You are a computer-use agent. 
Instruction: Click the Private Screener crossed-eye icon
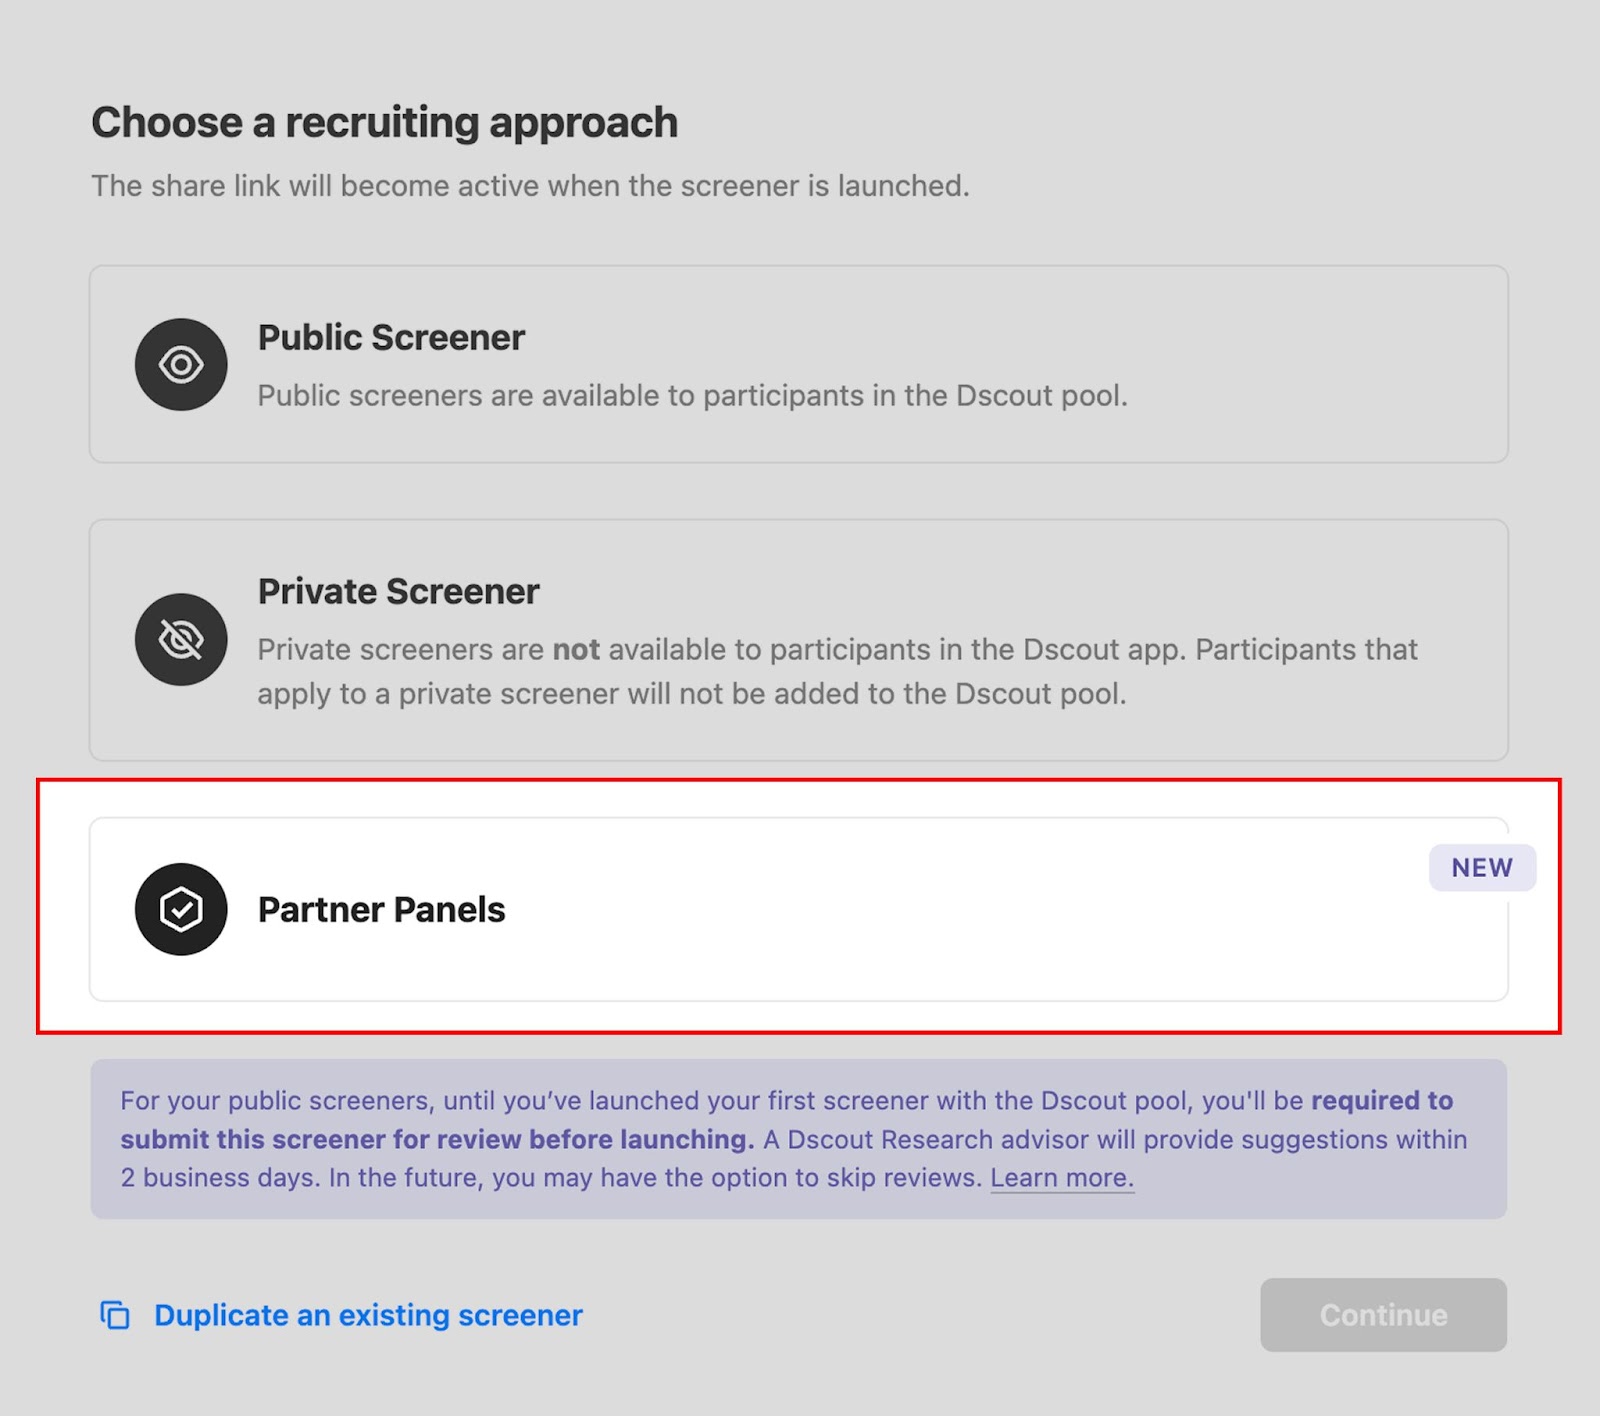pyautogui.click(x=181, y=640)
